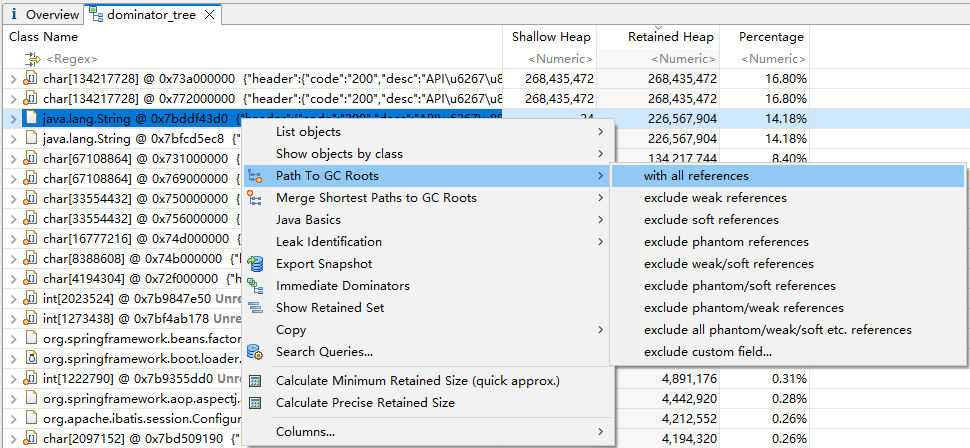Expand the java.lang.String @ 0x7bddf43d0 row

point(14,119)
